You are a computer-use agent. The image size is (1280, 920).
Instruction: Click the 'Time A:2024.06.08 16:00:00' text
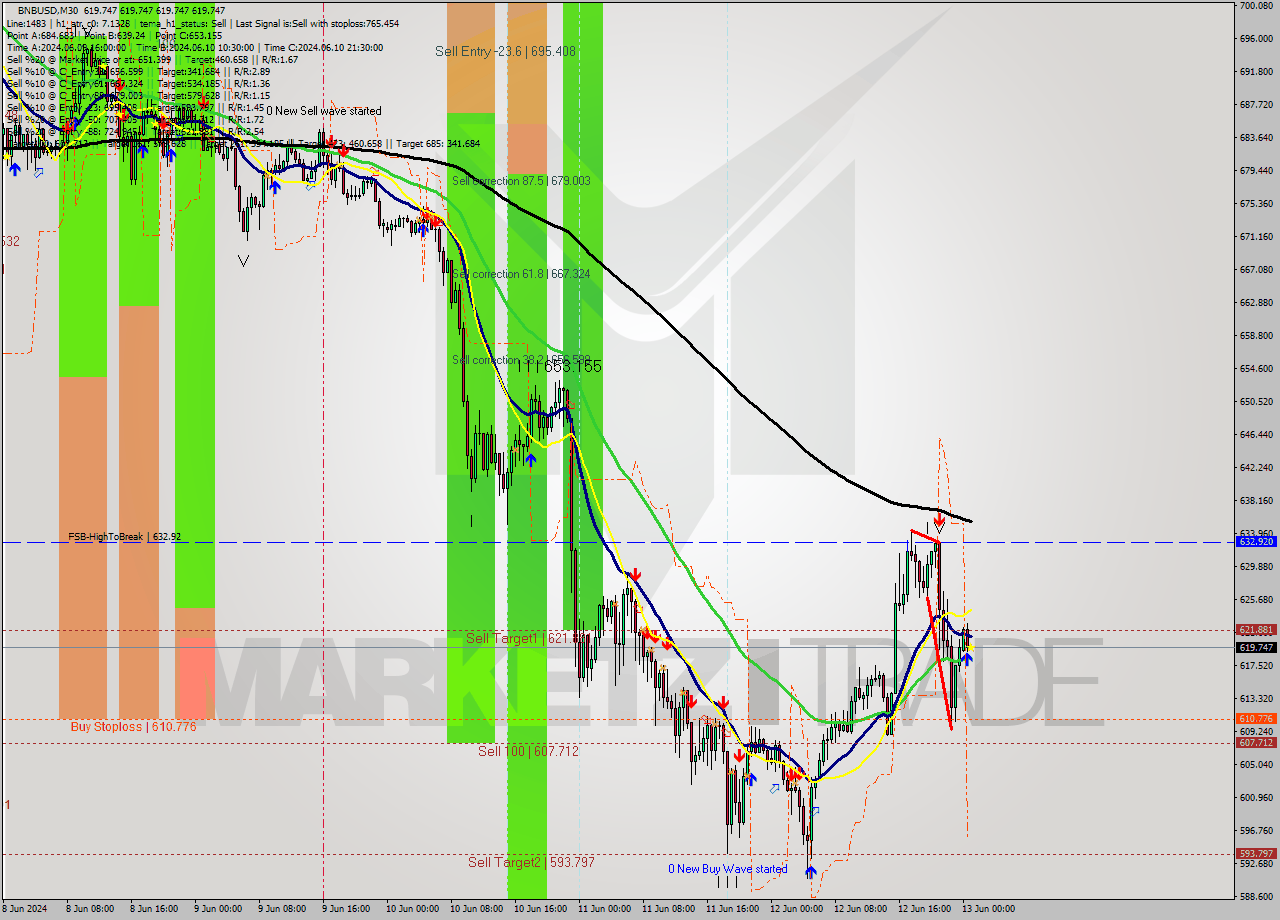coord(66,47)
